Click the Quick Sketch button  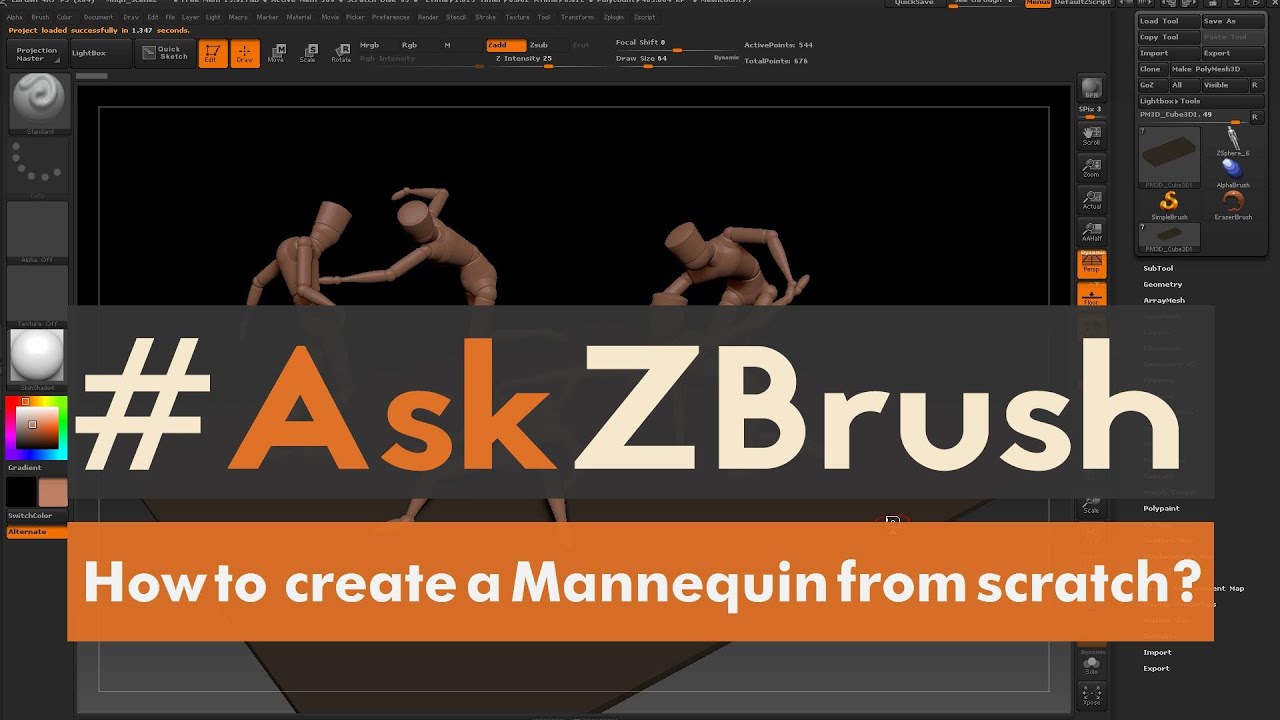pos(165,53)
